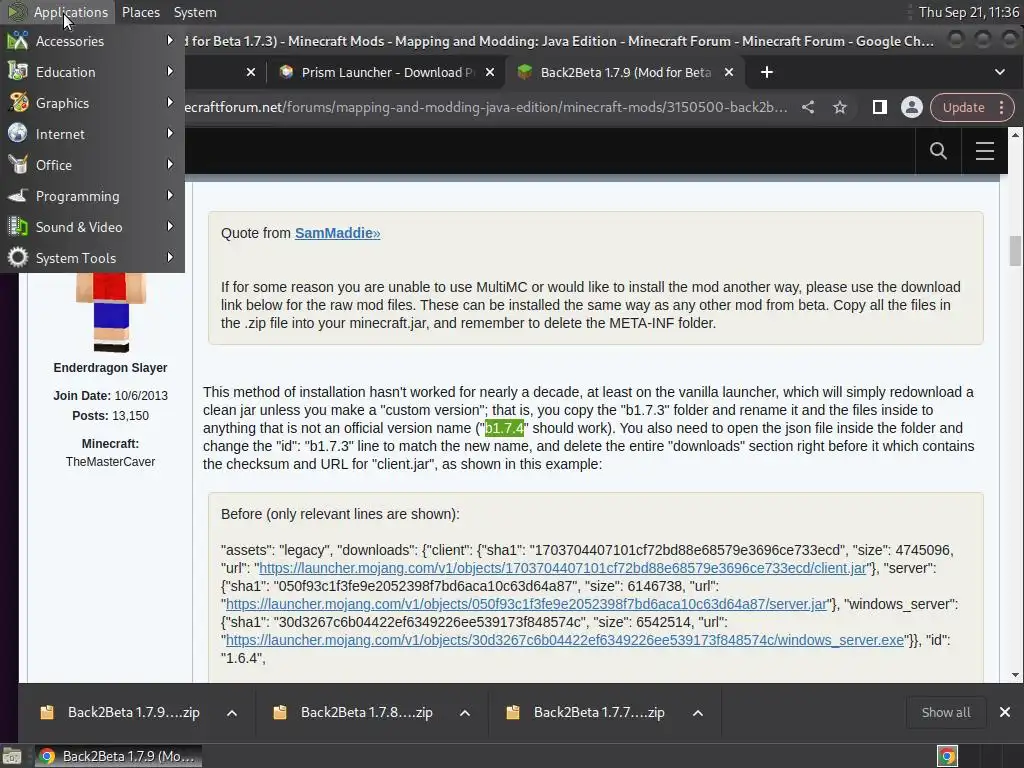Open the Graphics submenu
The height and width of the screenshot is (768, 1024).
click(92, 103)
